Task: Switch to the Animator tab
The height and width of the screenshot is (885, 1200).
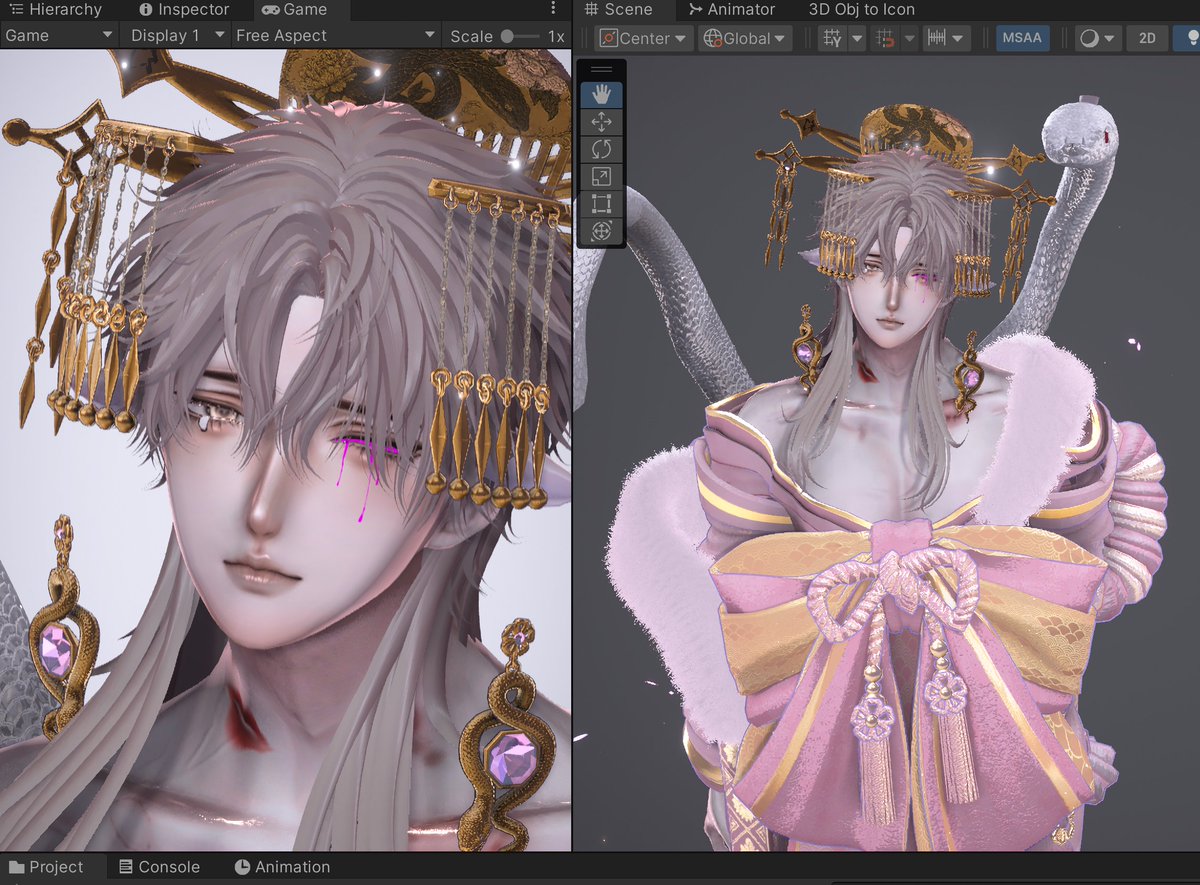Action: pos(732,10)
